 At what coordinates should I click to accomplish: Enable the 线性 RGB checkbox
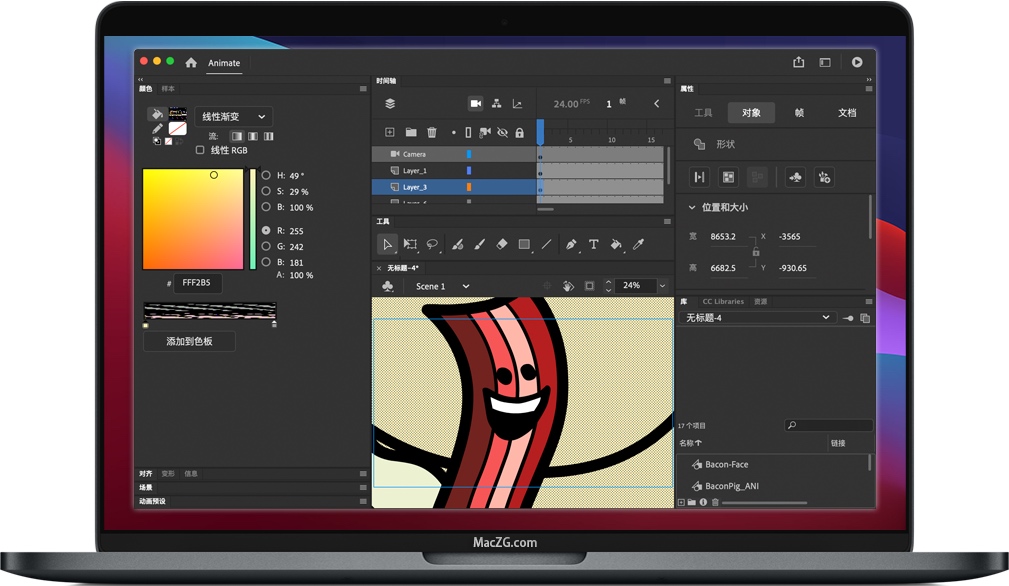pyautogui.click(x=200, y=150)
